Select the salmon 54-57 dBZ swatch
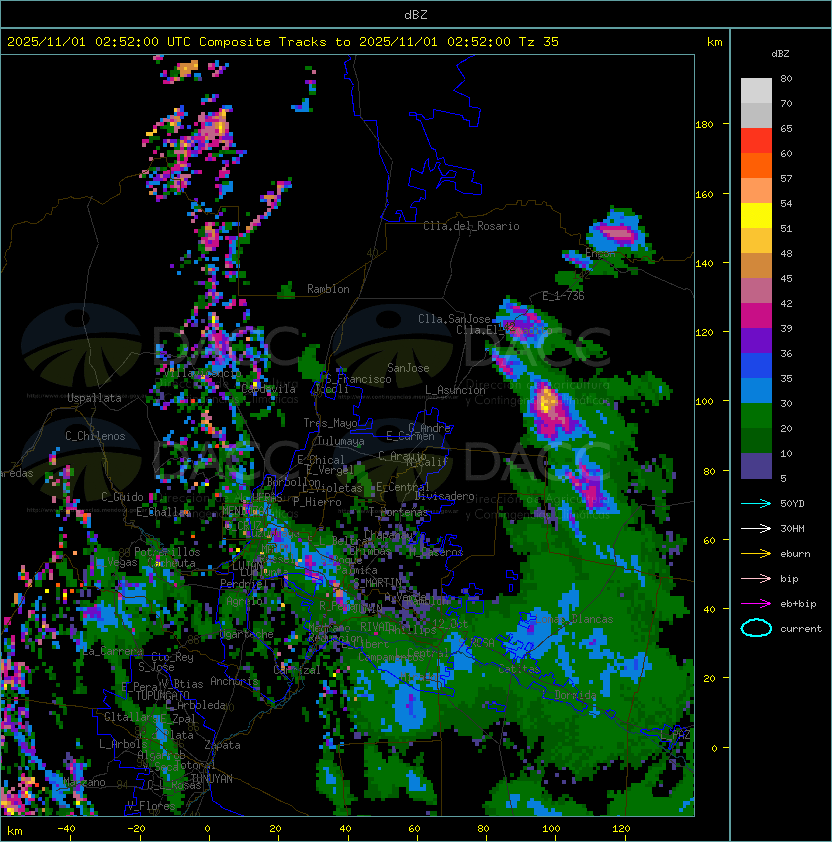 pos(756,190)
